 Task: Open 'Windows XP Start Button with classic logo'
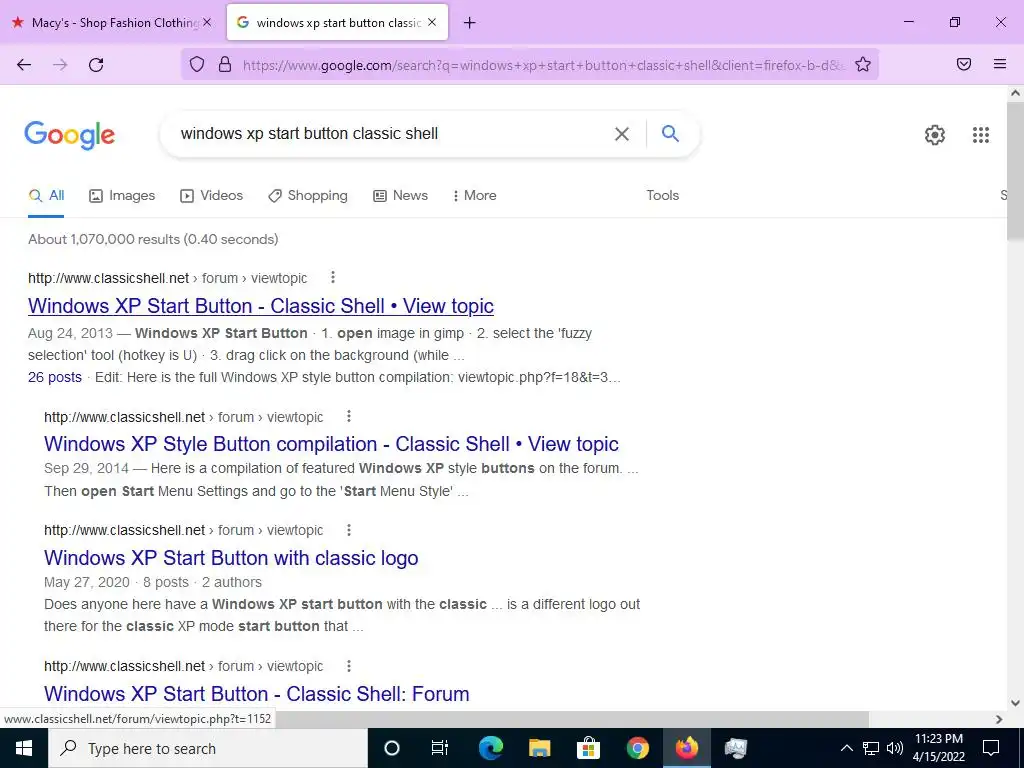click(x=231, y=558)
